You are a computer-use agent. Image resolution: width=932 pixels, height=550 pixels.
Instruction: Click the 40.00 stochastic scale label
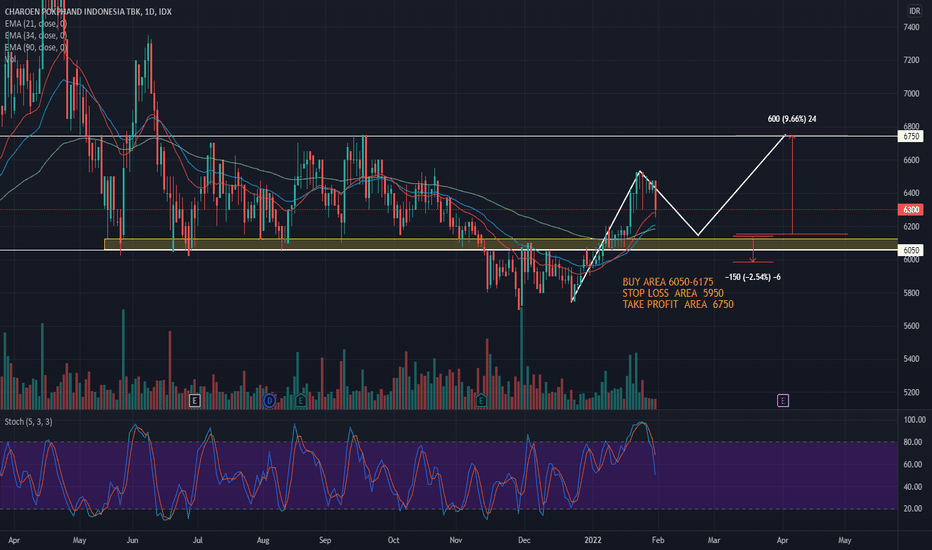click(x=913, y=487)
